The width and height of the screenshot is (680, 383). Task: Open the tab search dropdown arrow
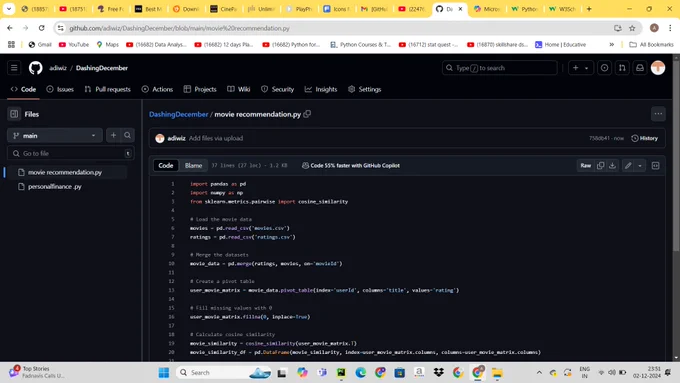(9, 9)
